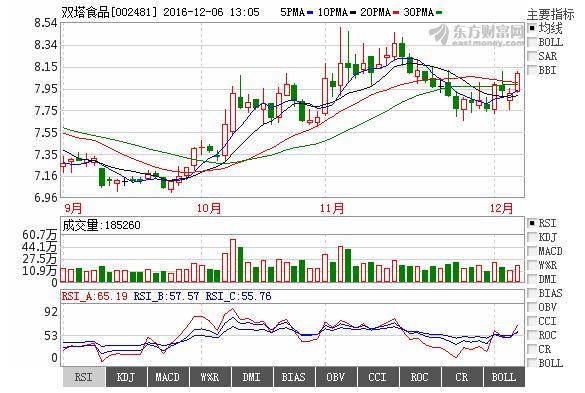Click the 20PMA red legend marker
Image resolution: width=585 pixels, height=393 pixels.
click(395, 13)
